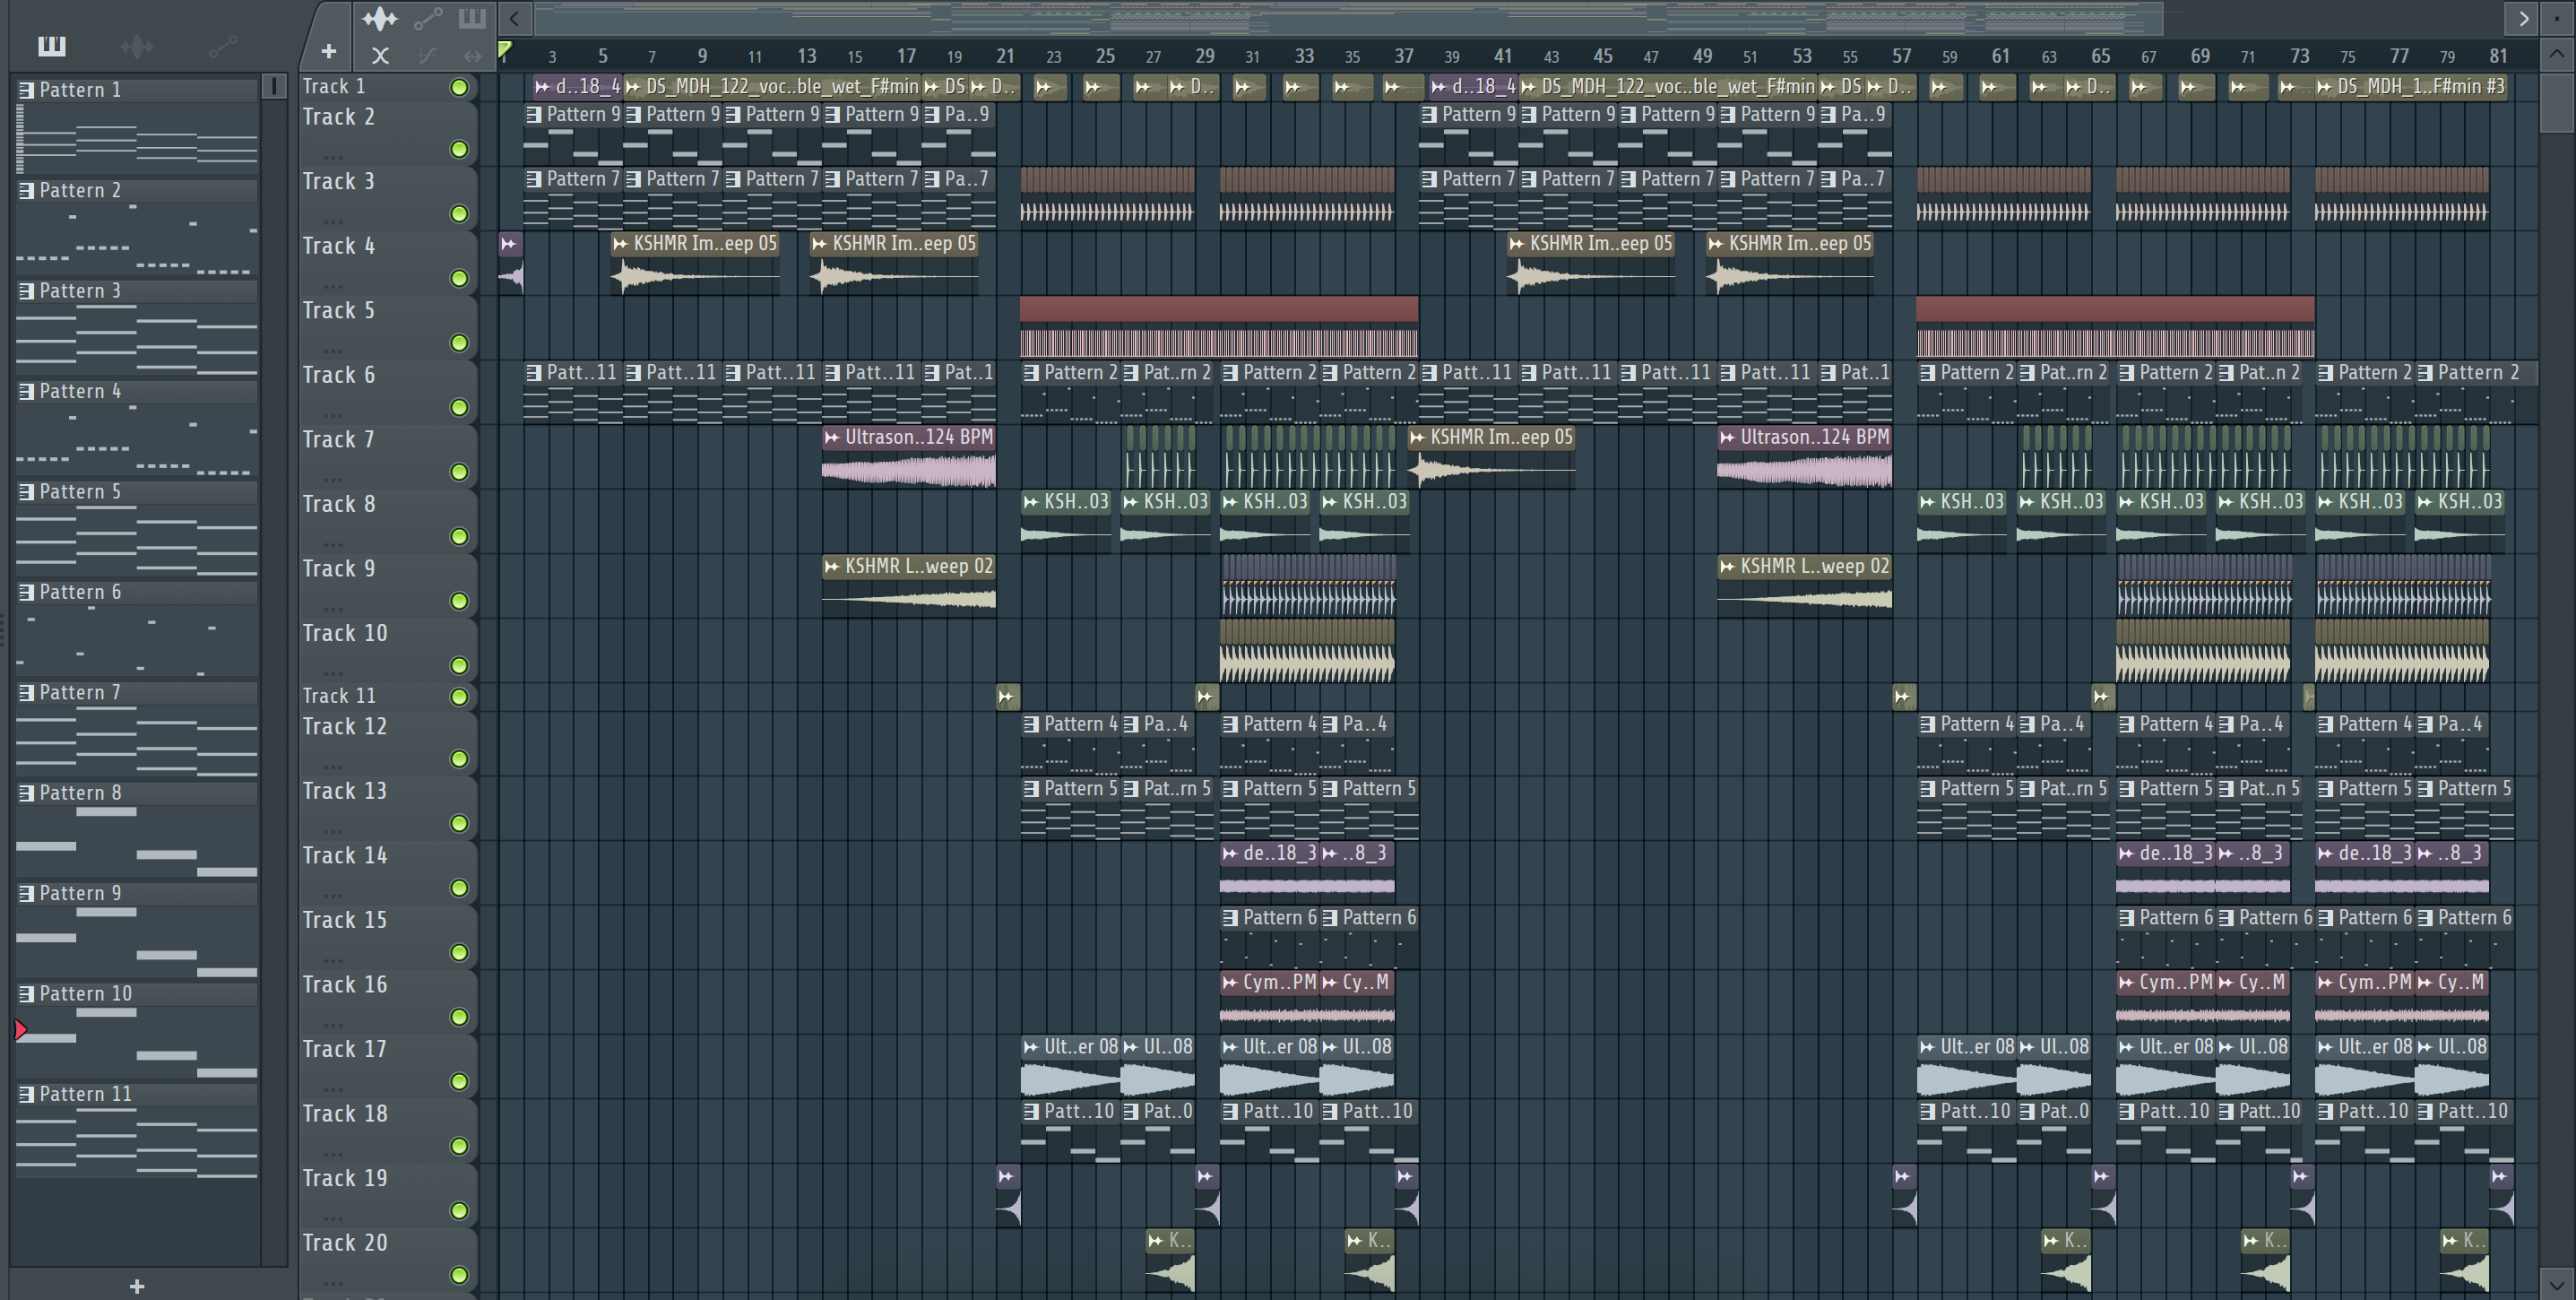2576x1300 pixels.
Task: Select the pattern clip focus piano icon
Action: [x=472, y=17]
